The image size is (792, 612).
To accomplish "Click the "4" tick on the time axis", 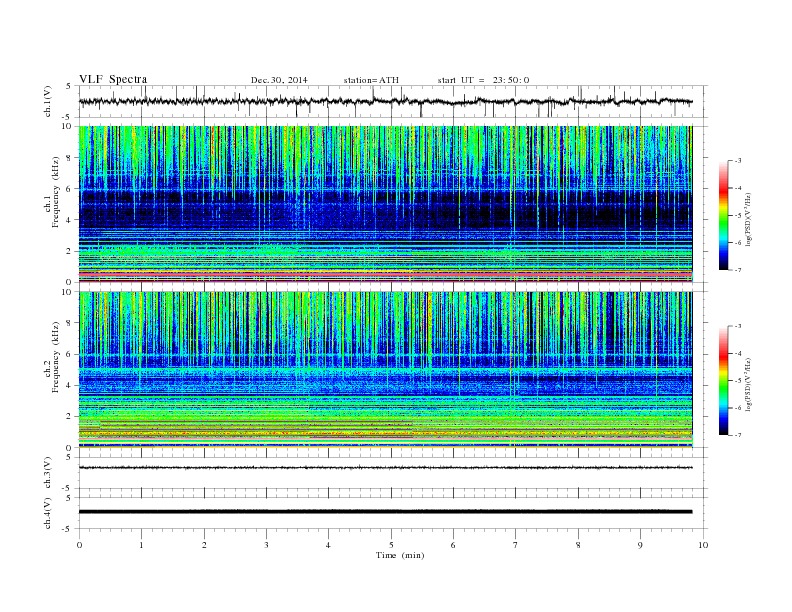I will (328, 545).
